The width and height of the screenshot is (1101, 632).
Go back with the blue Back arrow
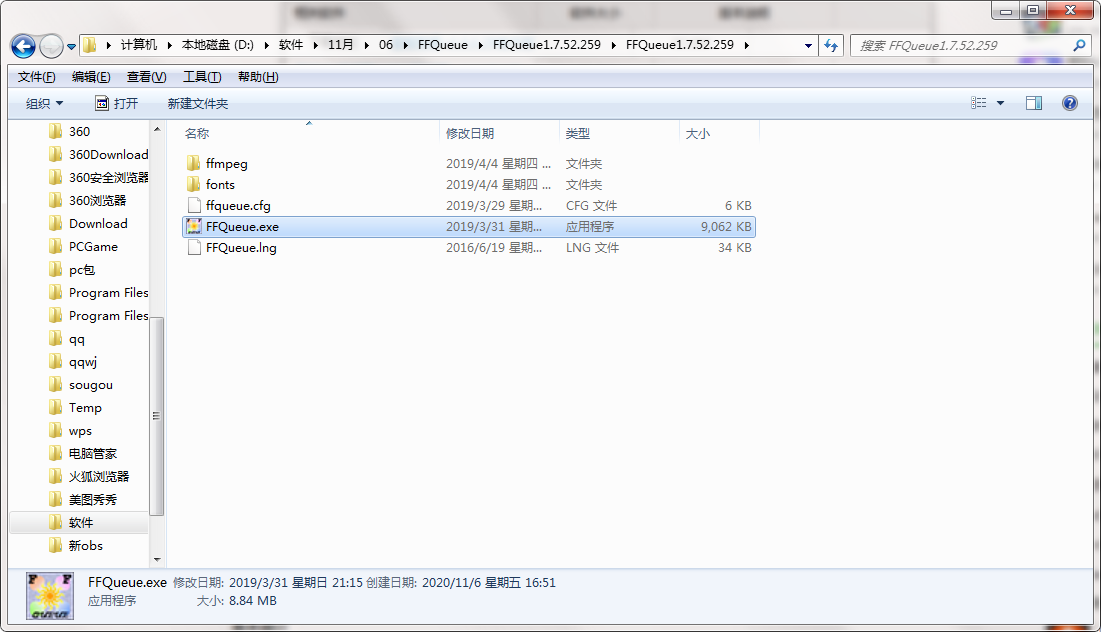23,46
